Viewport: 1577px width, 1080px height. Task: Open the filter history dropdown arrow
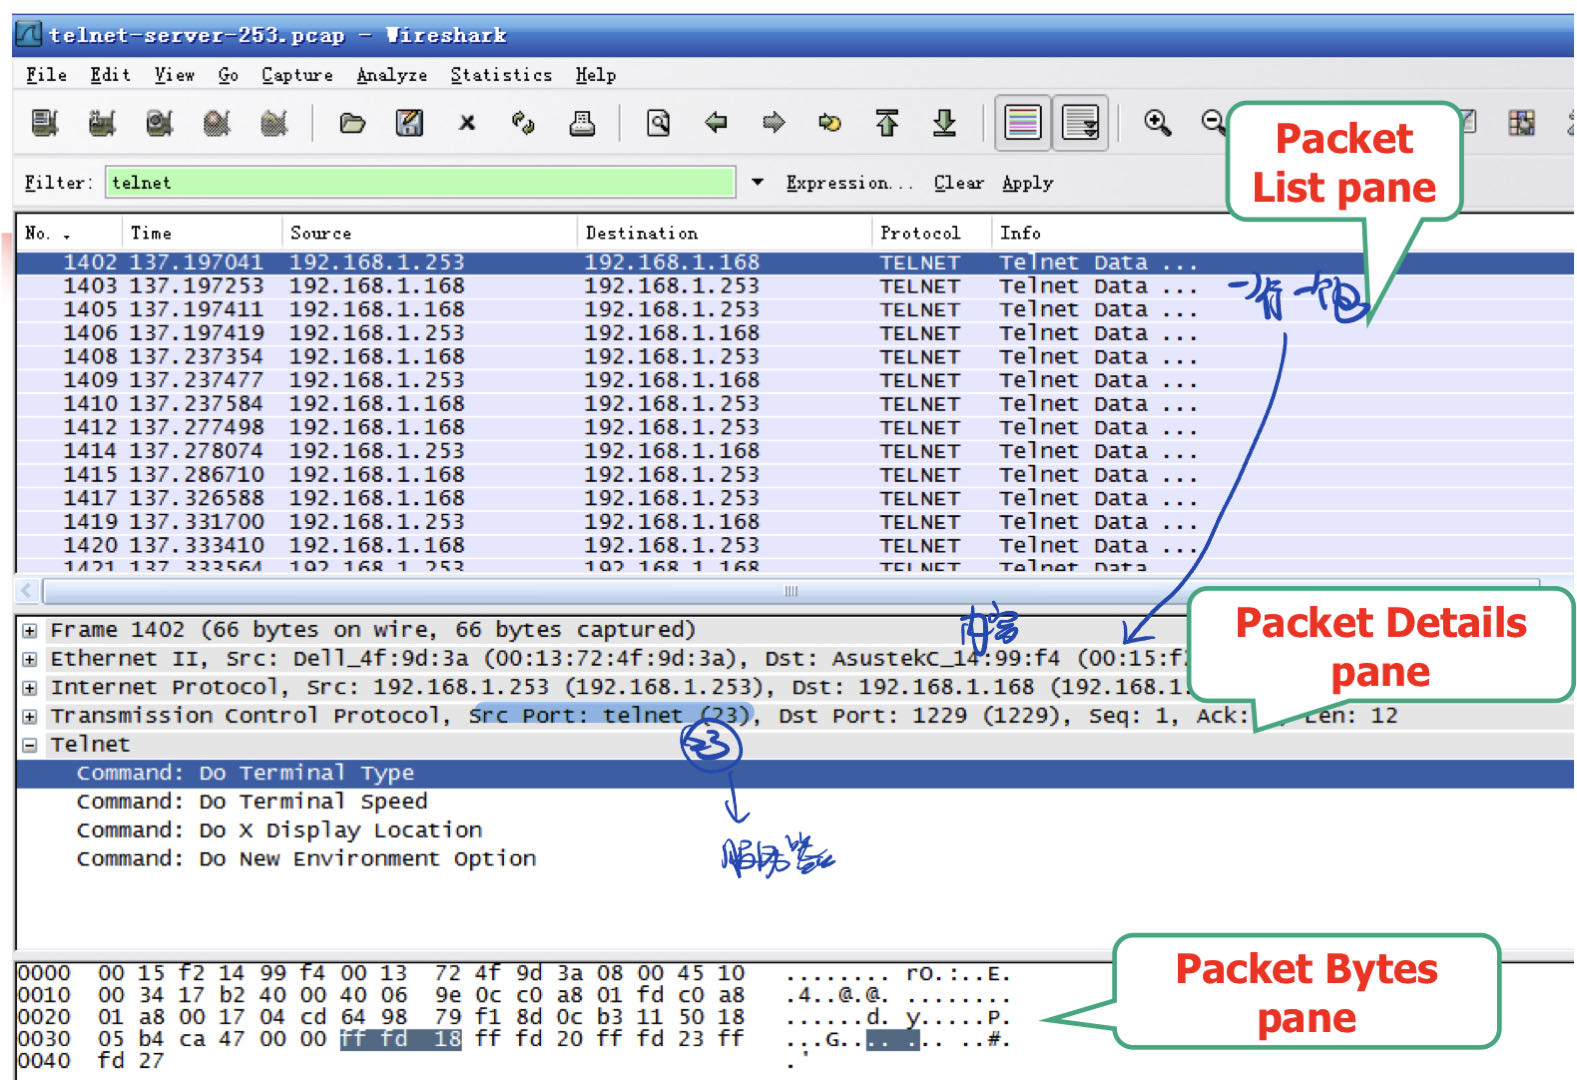[757, 183]
